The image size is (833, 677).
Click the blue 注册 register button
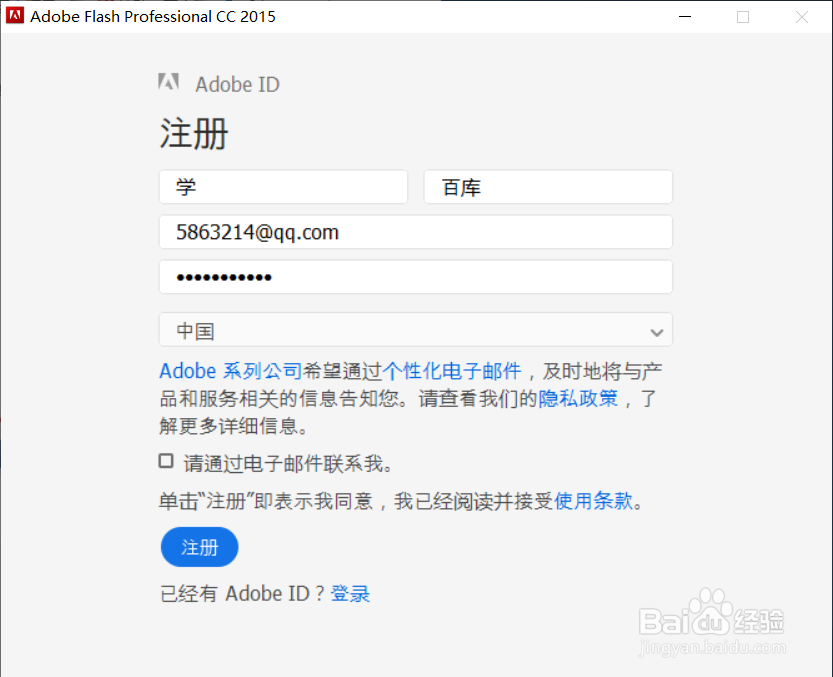(x=199, y=547)
